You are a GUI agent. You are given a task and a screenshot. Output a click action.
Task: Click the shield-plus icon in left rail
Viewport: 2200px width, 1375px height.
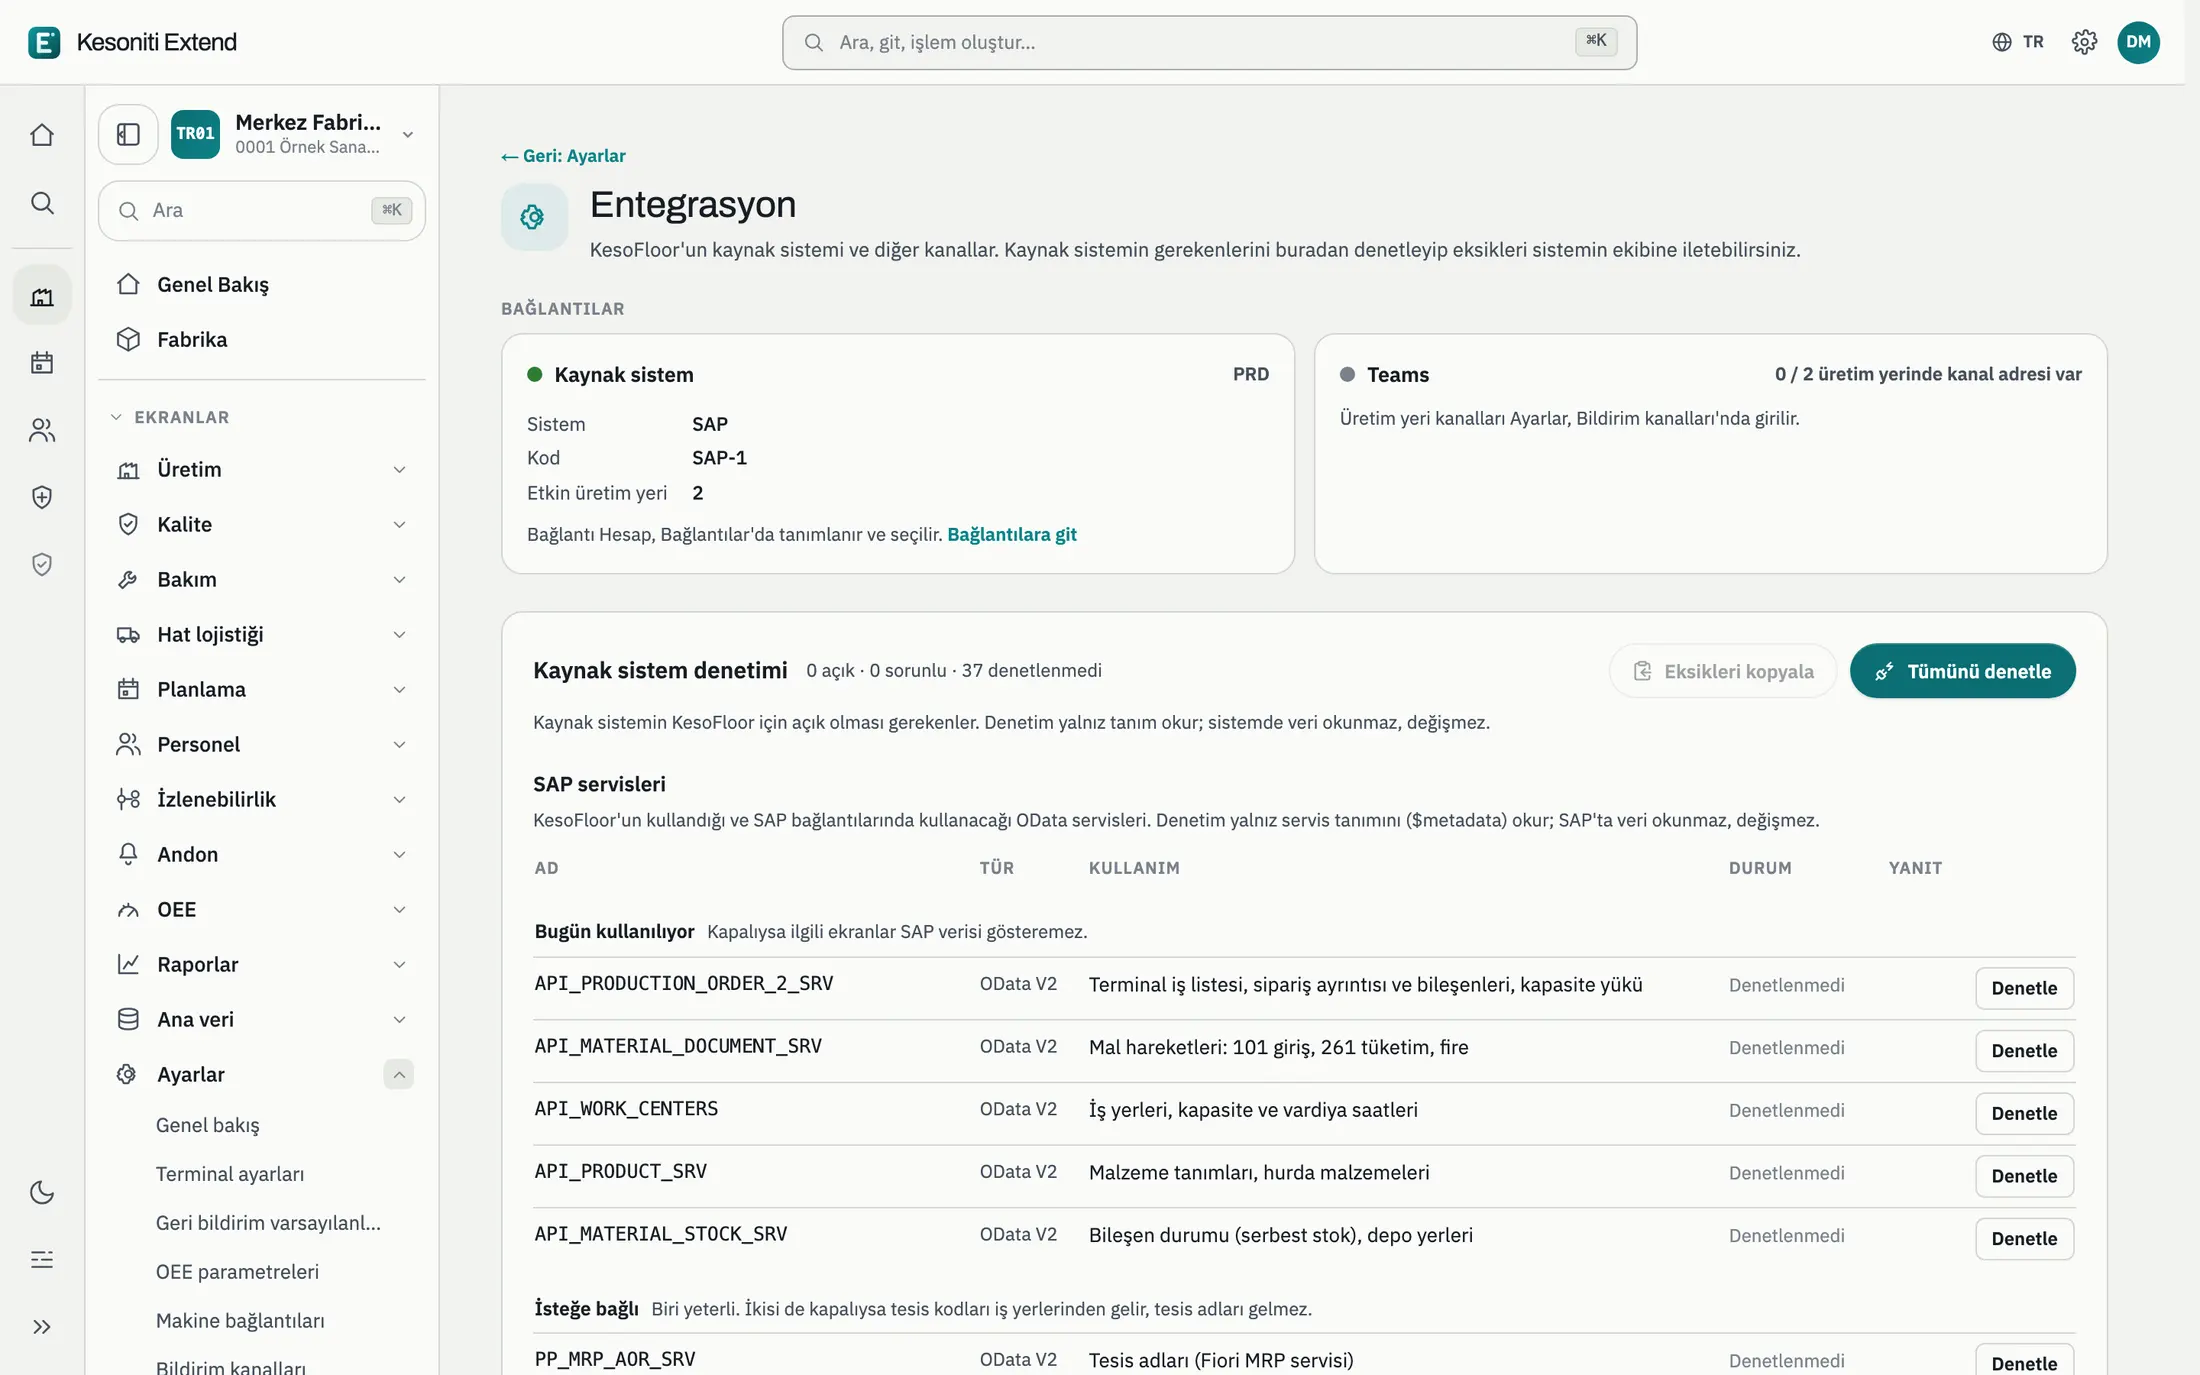point(42,497)
